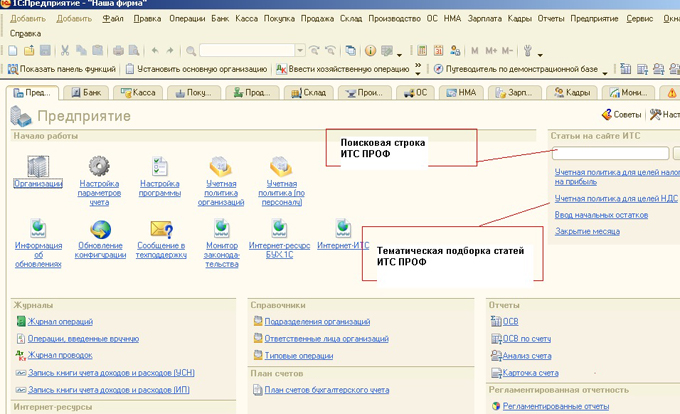Open the Сервис menu

pyautogui.click(x=640, y=19)
